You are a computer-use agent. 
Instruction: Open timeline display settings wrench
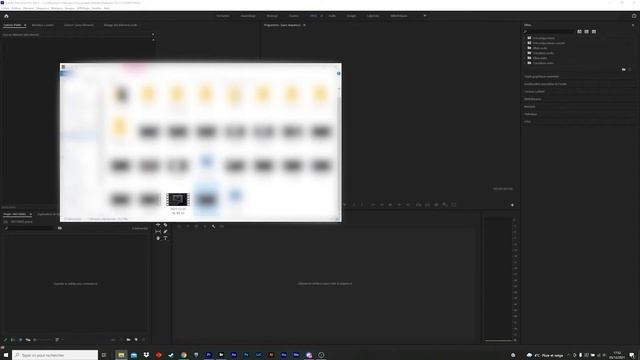pos(213,227)
